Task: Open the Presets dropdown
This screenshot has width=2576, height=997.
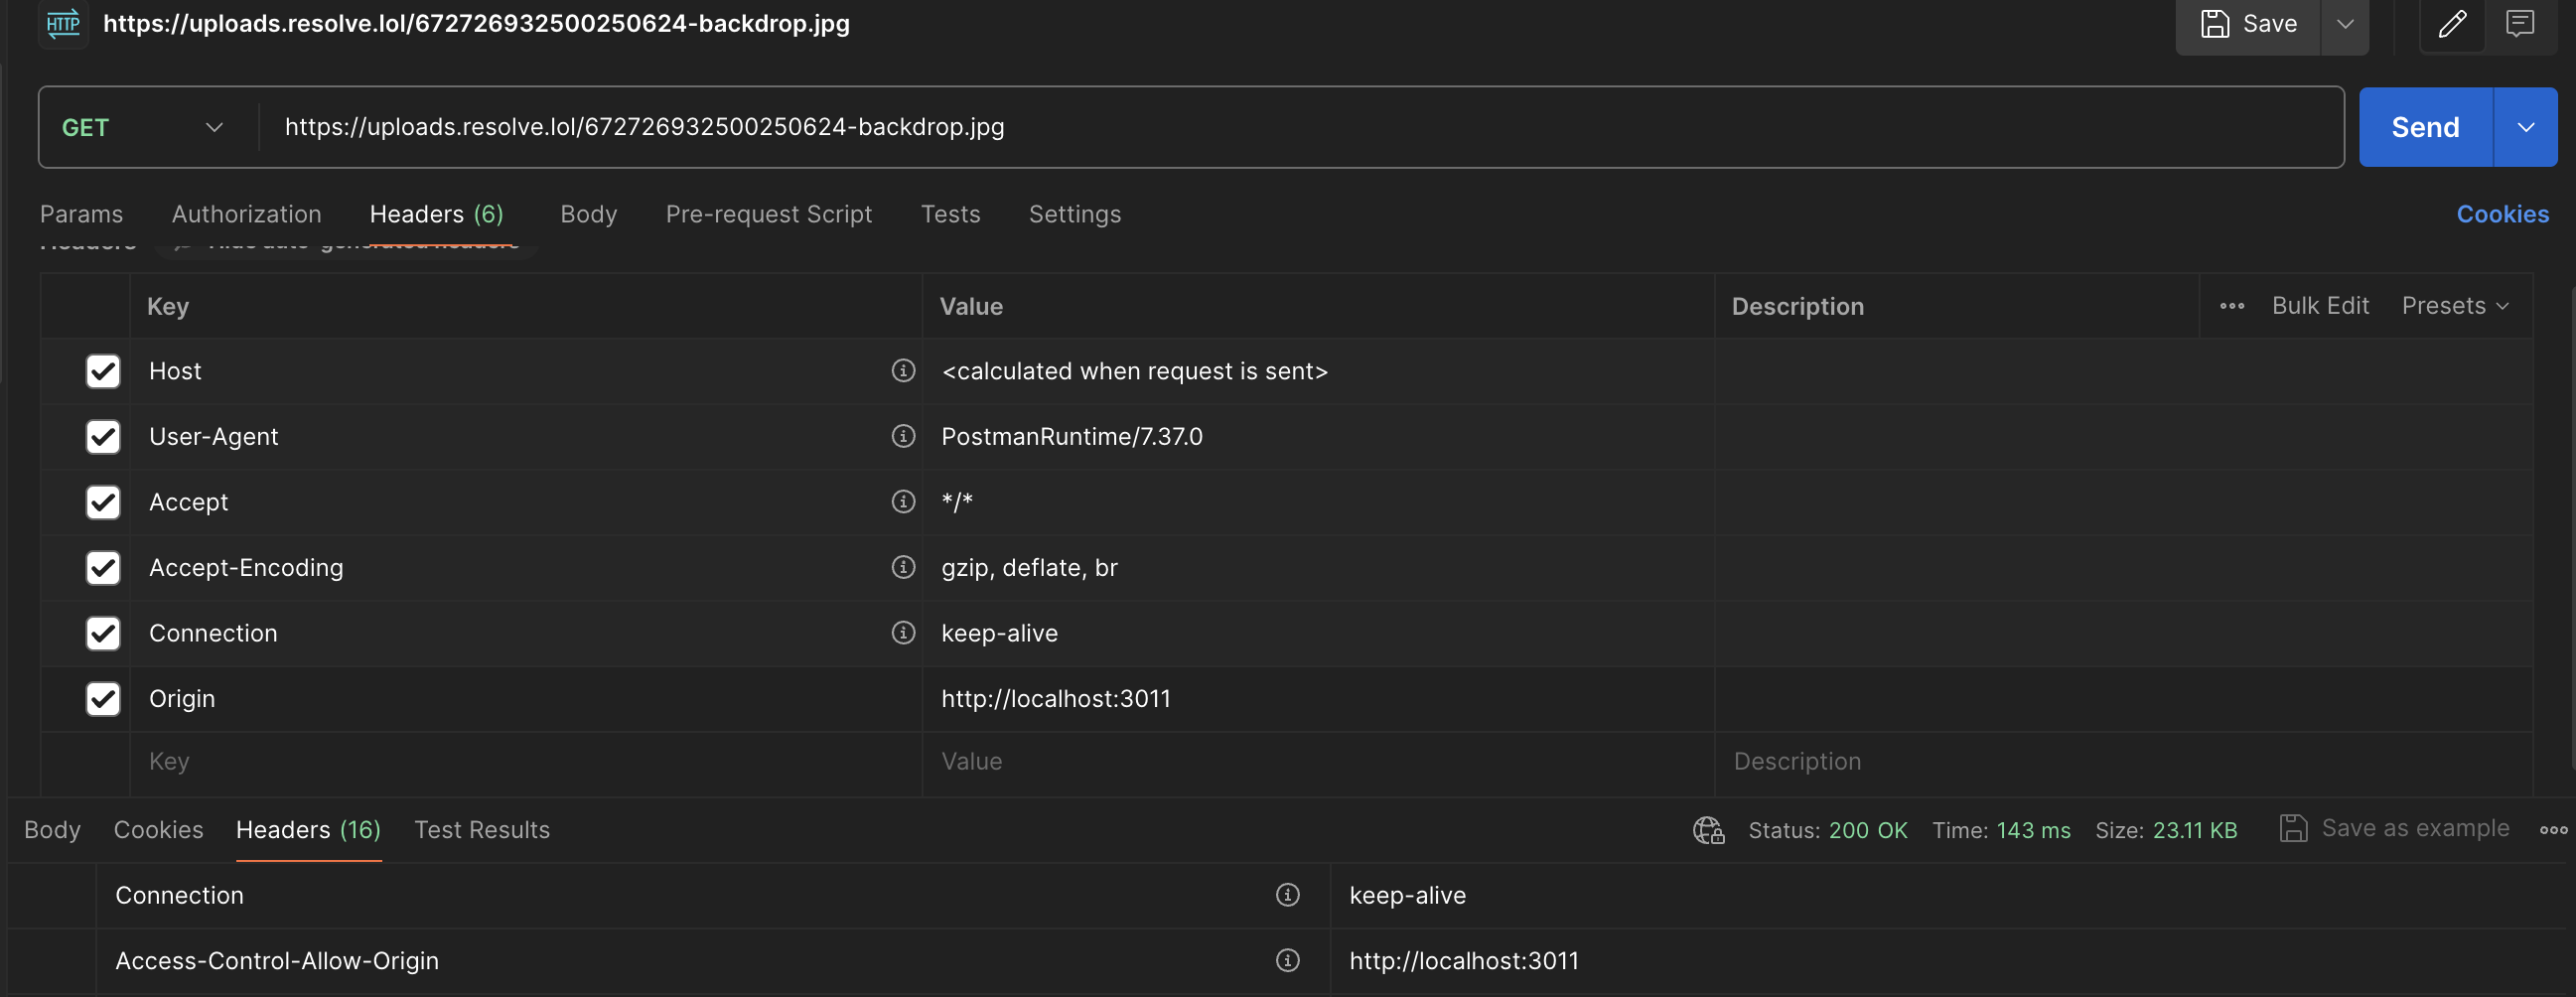Action: [x=2455, y=306]
